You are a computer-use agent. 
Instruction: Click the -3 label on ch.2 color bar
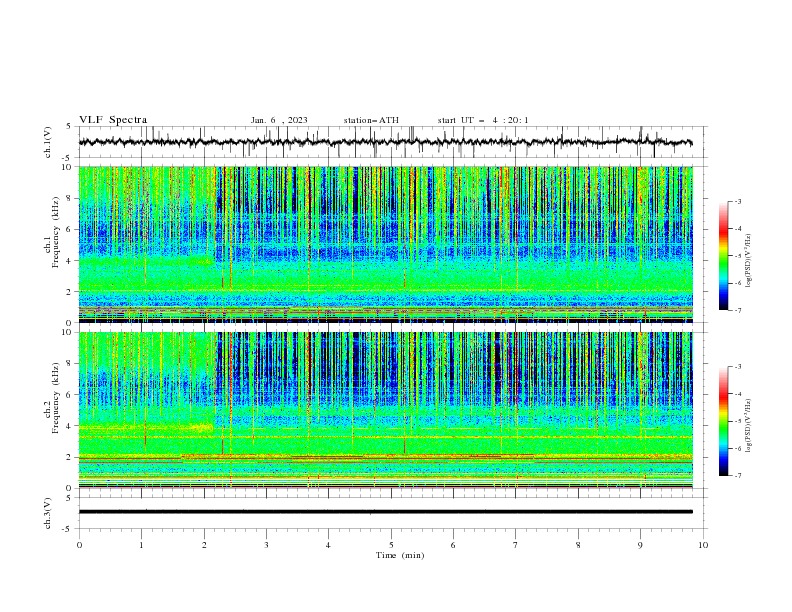tap(737, 367)
